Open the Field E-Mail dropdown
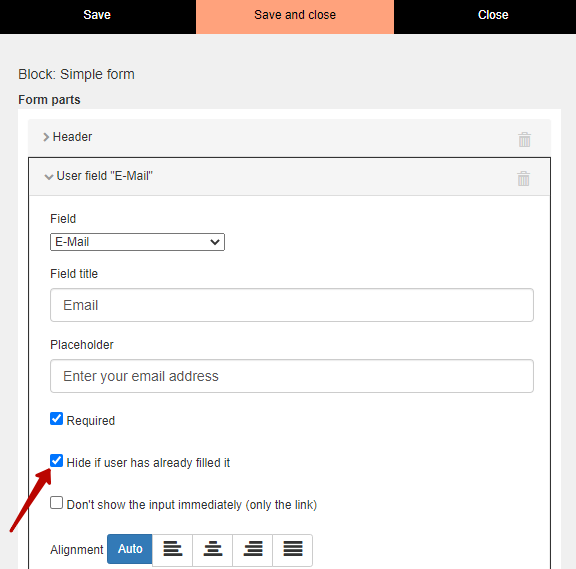576x569 pixels. [x=137, y=242]
